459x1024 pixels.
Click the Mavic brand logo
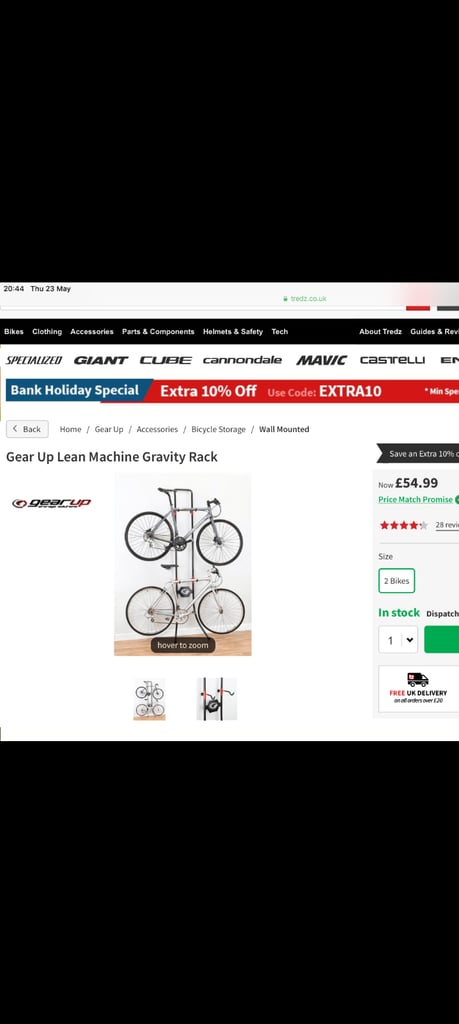point(321,360)
